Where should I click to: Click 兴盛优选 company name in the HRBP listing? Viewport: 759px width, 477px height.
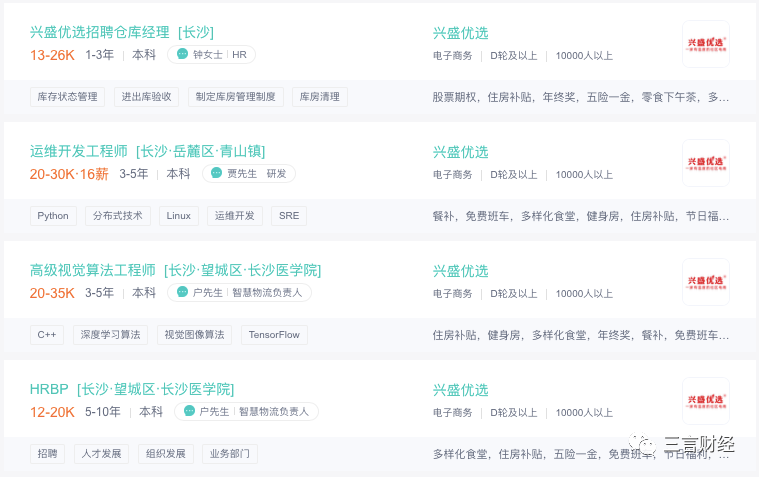point(460,390)
